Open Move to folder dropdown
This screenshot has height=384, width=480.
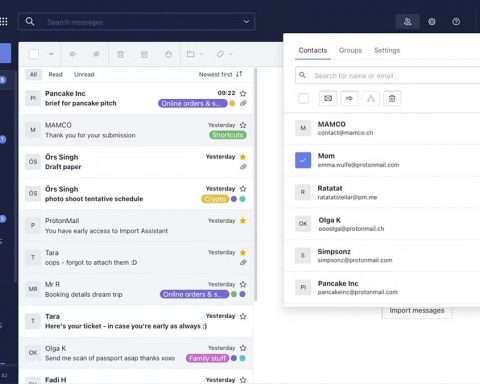click(195, 54)
